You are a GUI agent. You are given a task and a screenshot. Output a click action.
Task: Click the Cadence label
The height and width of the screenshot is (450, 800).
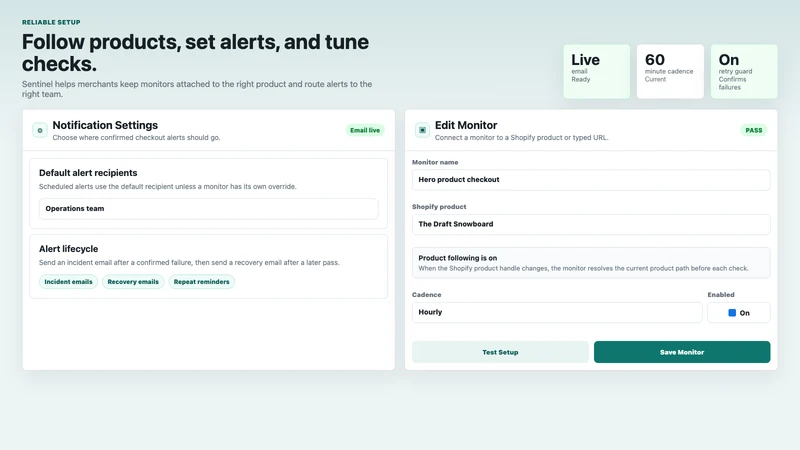pos(427,295)
